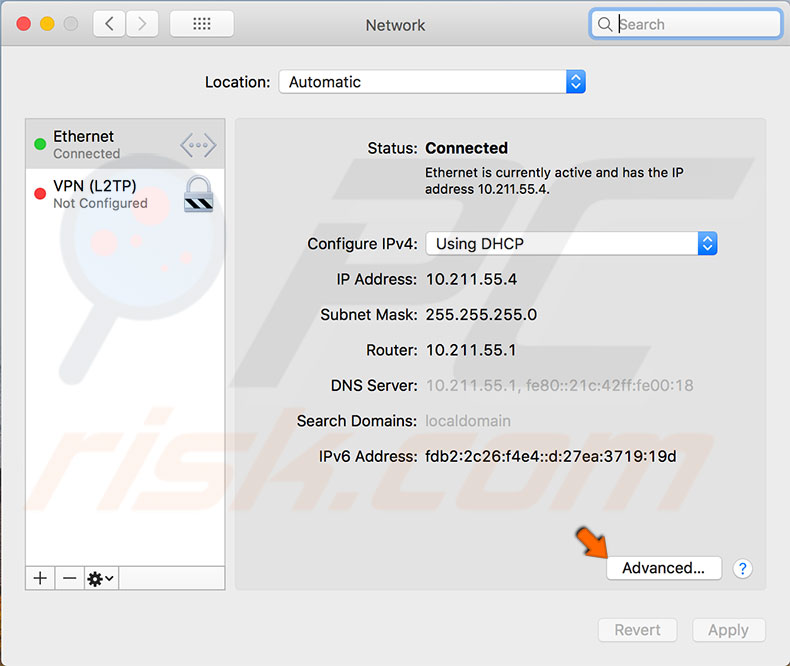This screenshot has width=790, height=666.
Task: Open Advanced network settings
Action: tap(664, 568)
